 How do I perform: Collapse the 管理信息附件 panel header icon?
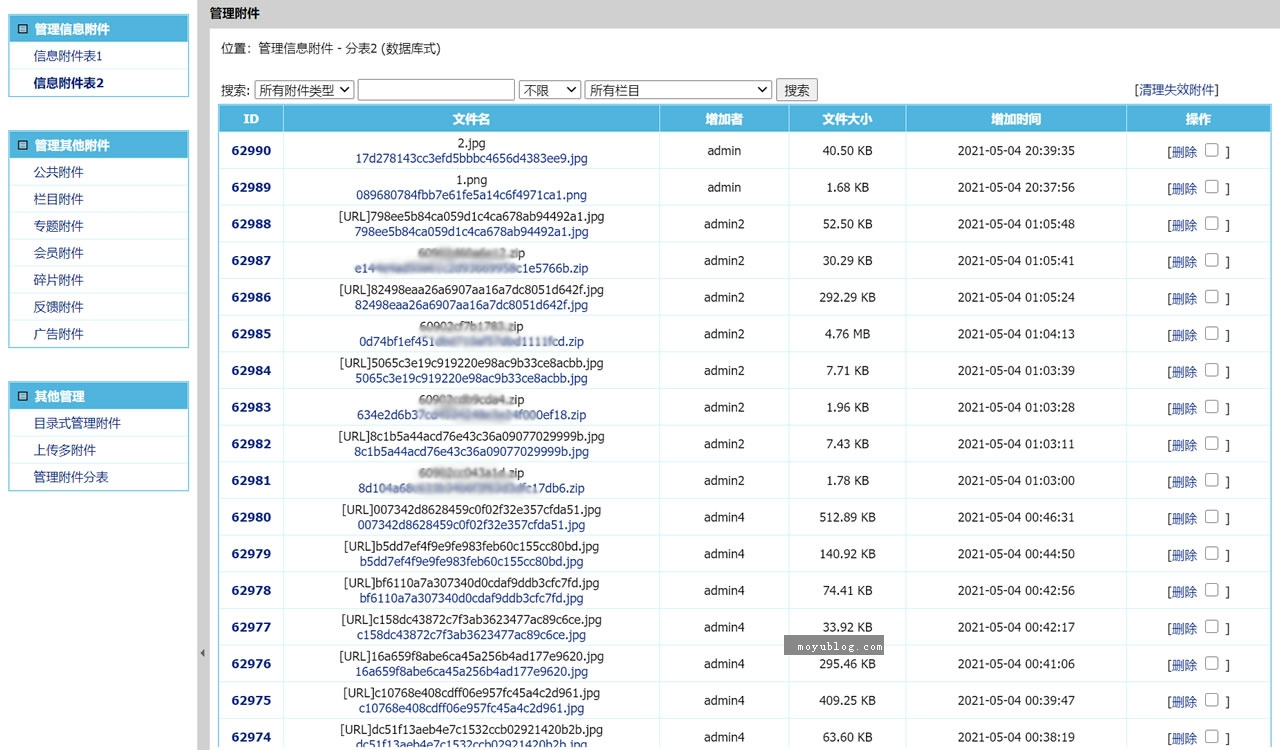(x=24, y=29)
